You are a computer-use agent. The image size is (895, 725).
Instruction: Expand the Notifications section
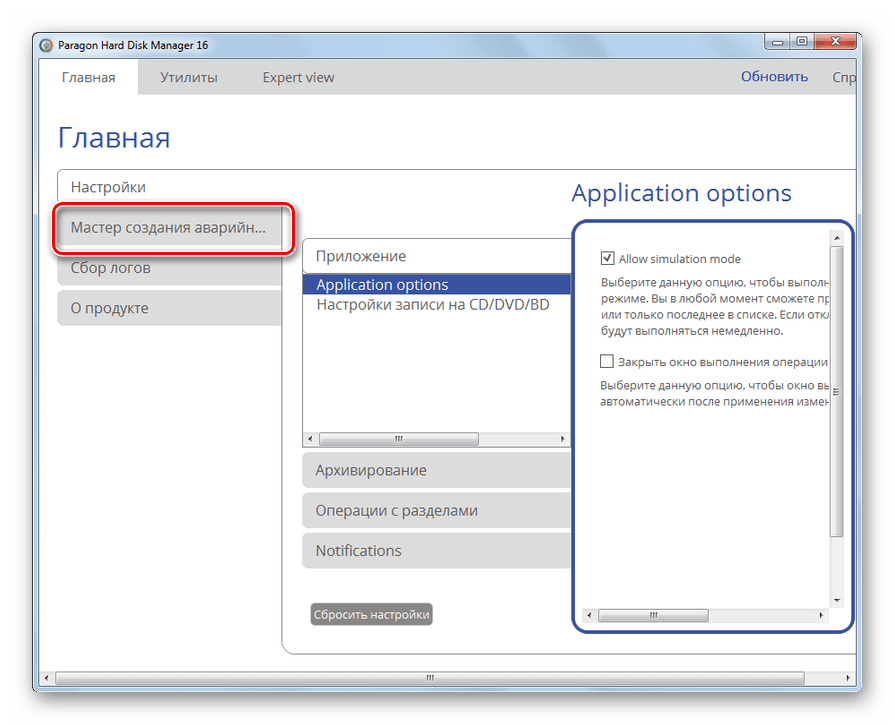[436, 550]
